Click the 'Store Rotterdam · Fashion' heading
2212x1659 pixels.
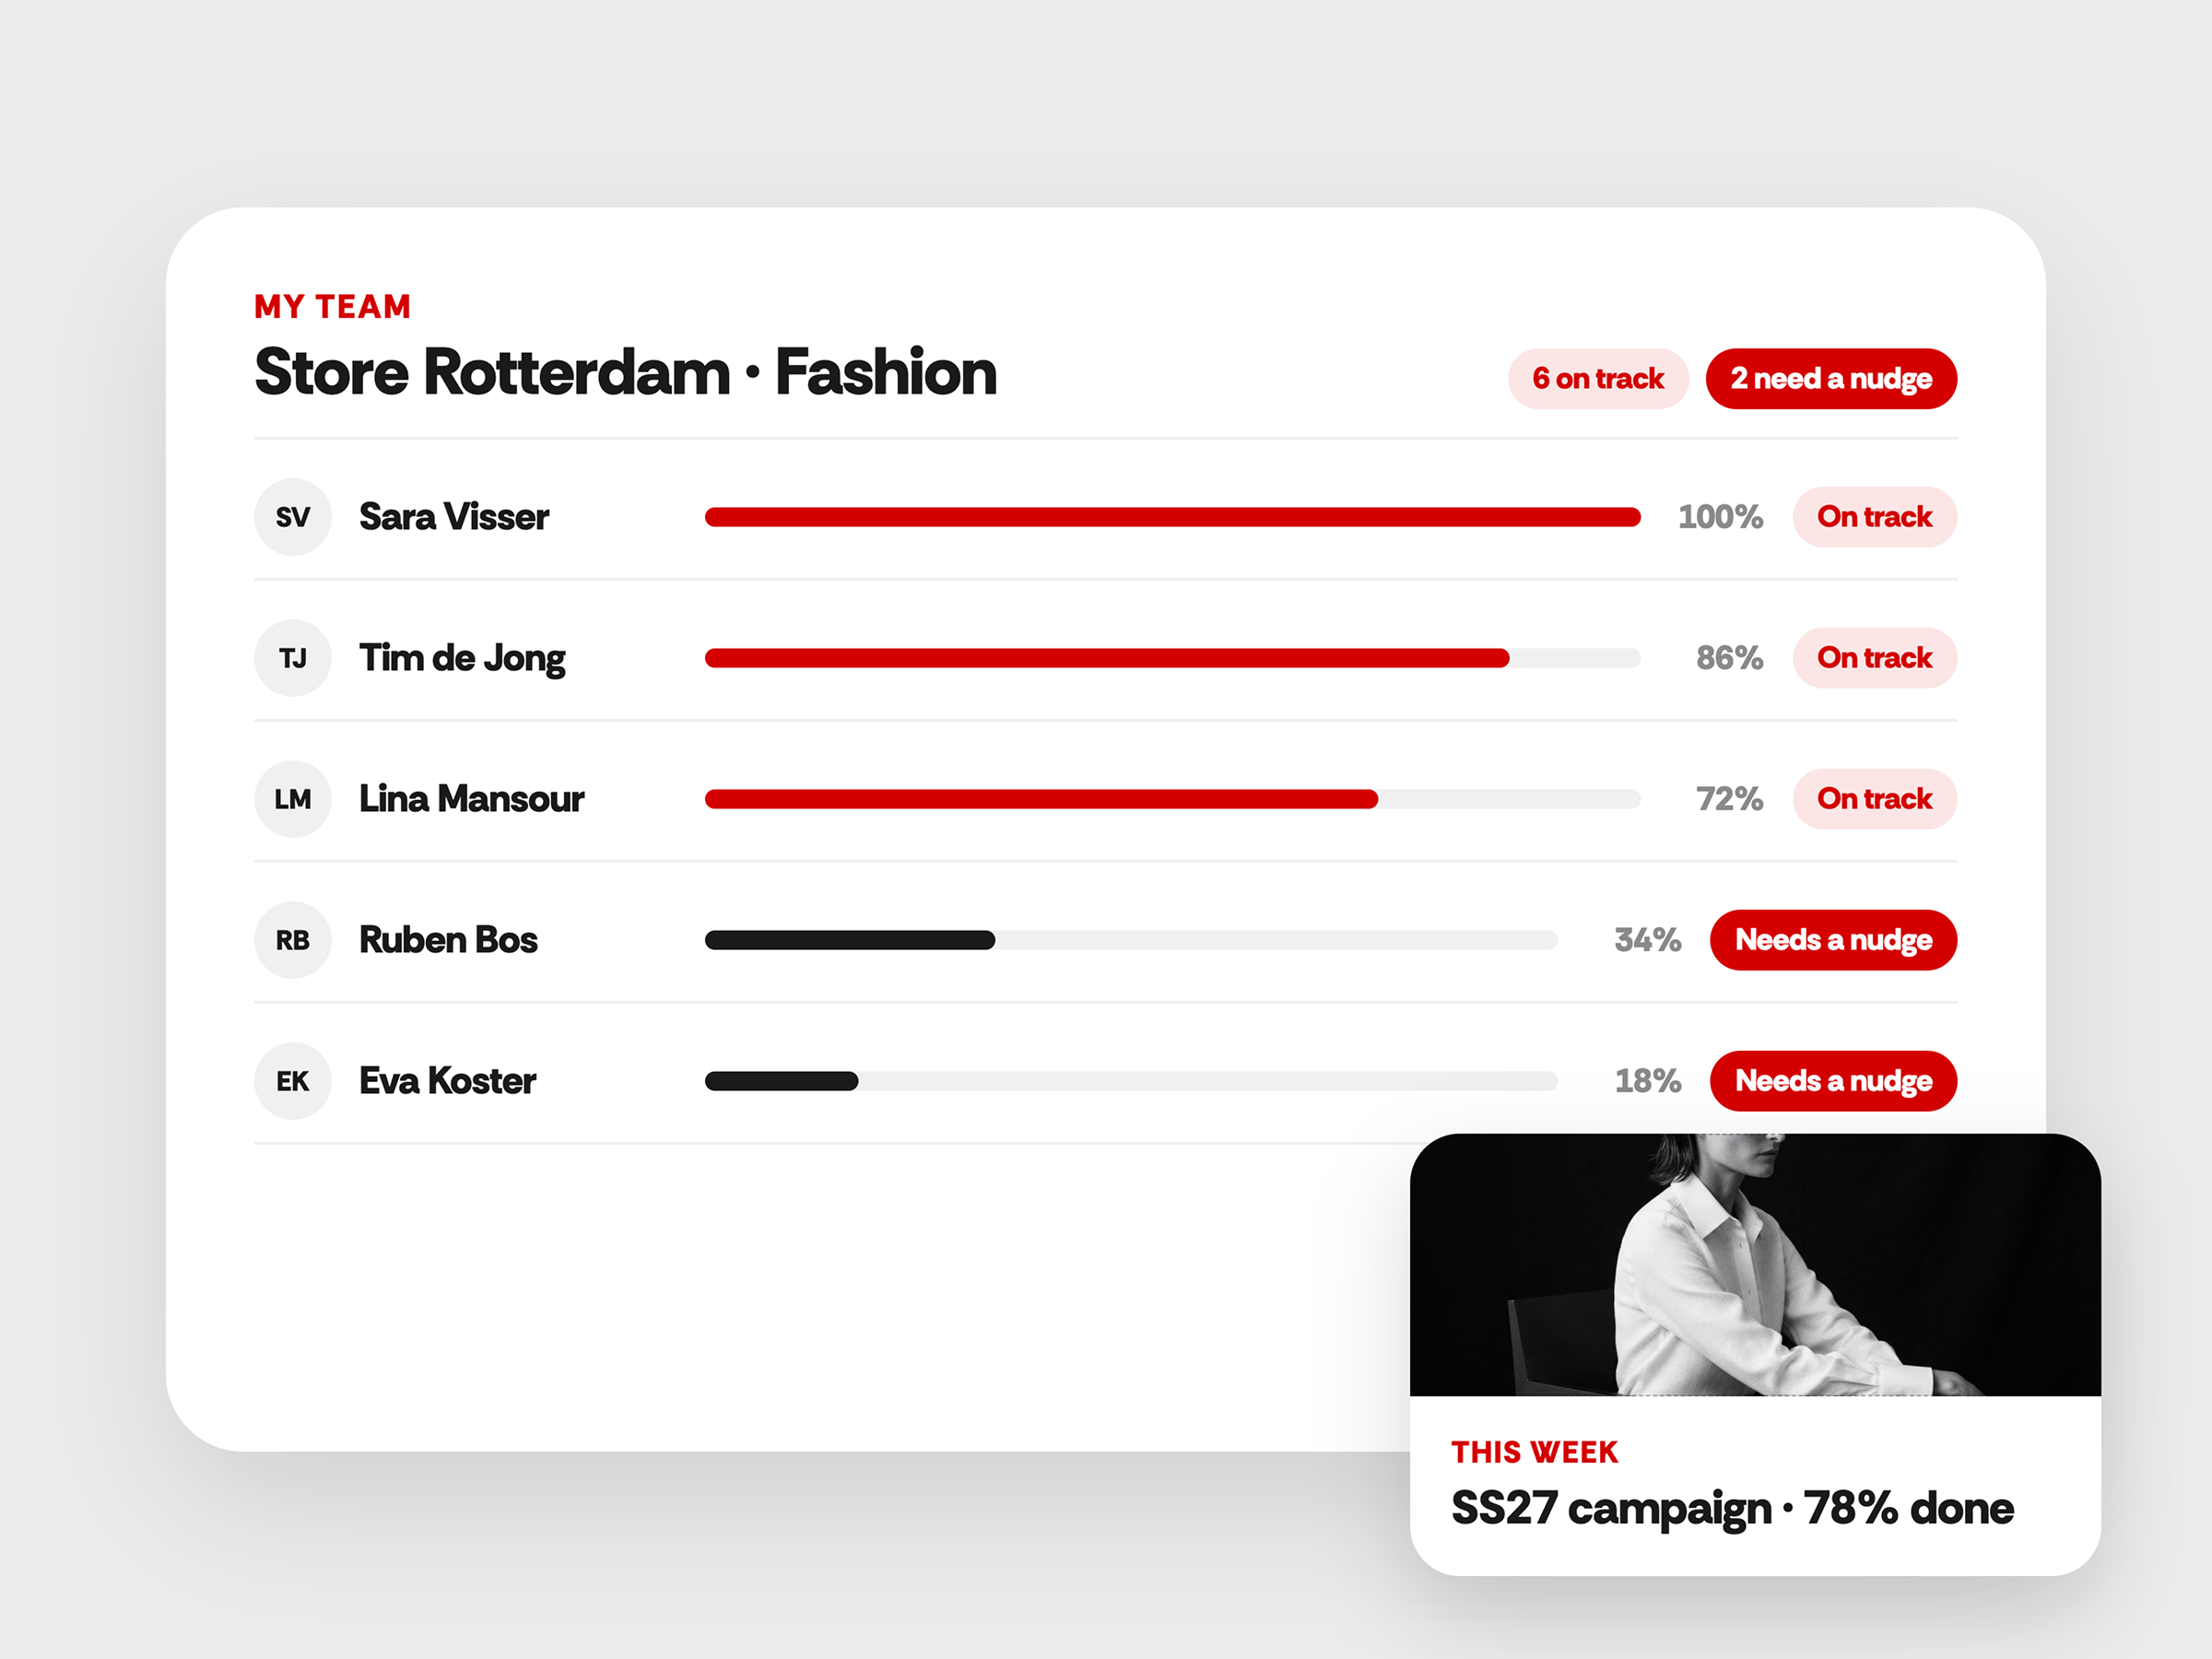point(625,372)
